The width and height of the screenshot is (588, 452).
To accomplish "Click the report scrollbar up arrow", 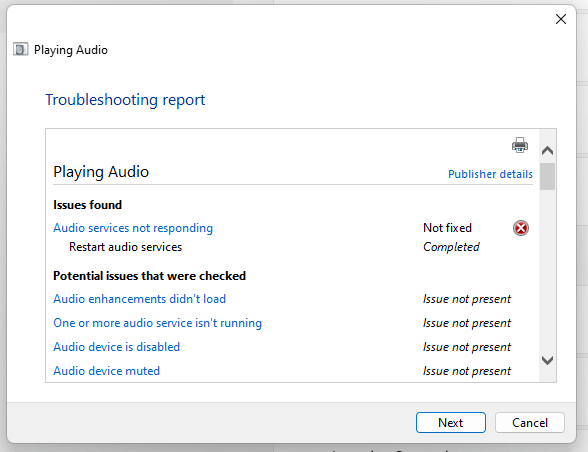I will pos(548,151).
